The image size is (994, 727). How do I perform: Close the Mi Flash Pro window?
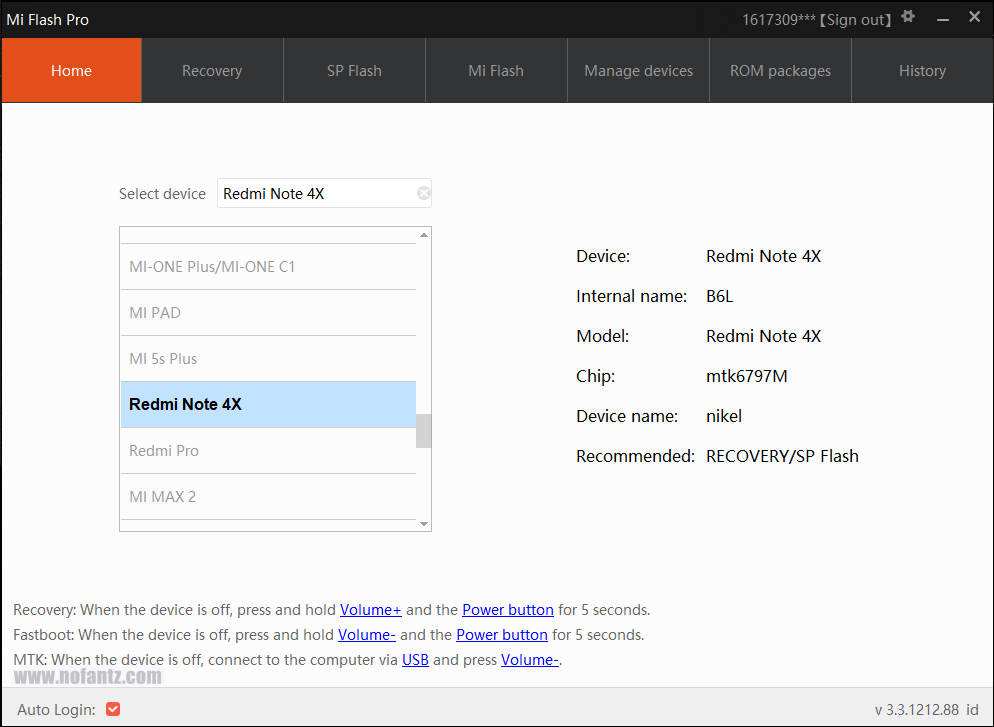click(974, 17)
